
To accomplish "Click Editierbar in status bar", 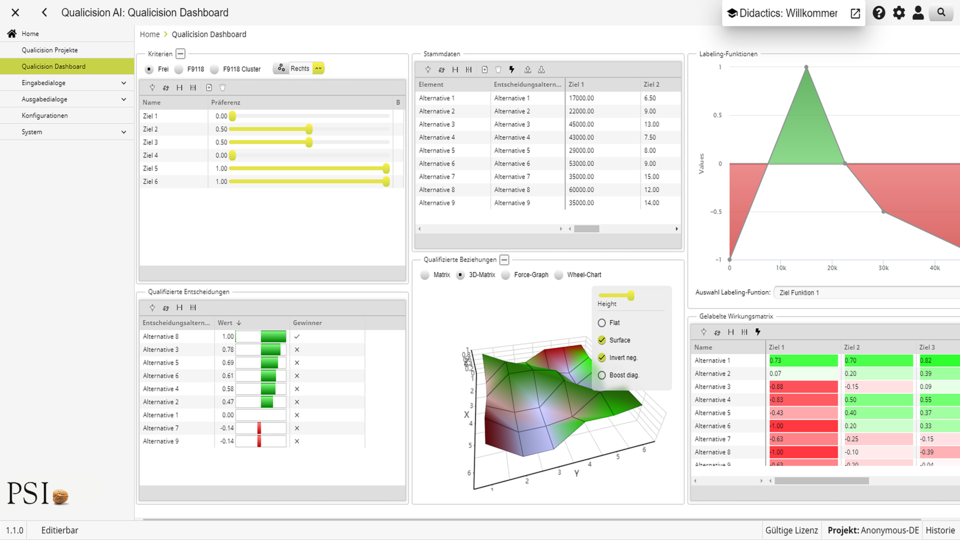I will [59, 530].
